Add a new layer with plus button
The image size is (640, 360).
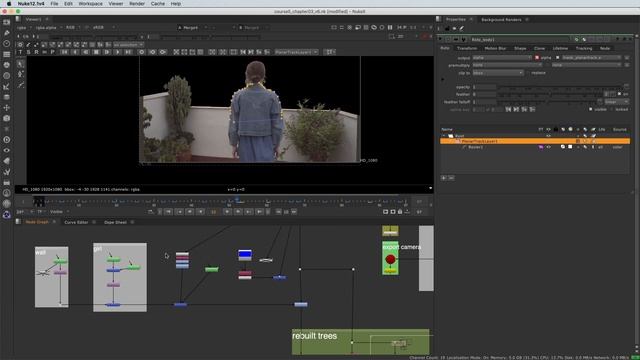[x=444, y=178]
